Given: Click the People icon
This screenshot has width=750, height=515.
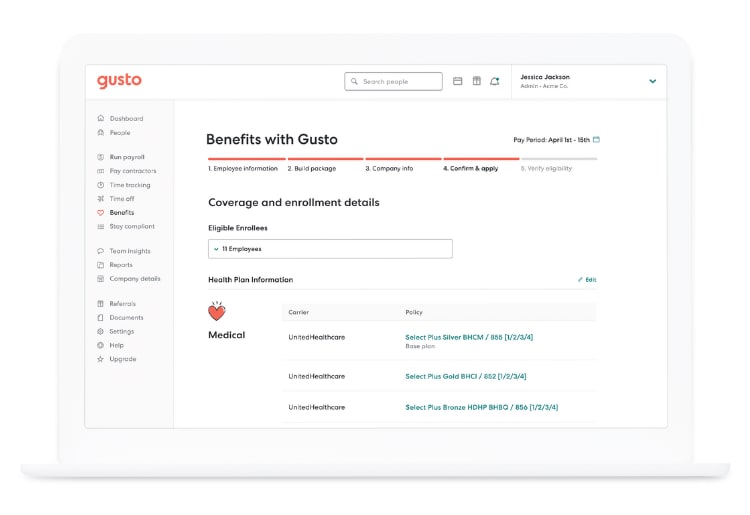Looking at the screenshot, I should pos(100,132).
